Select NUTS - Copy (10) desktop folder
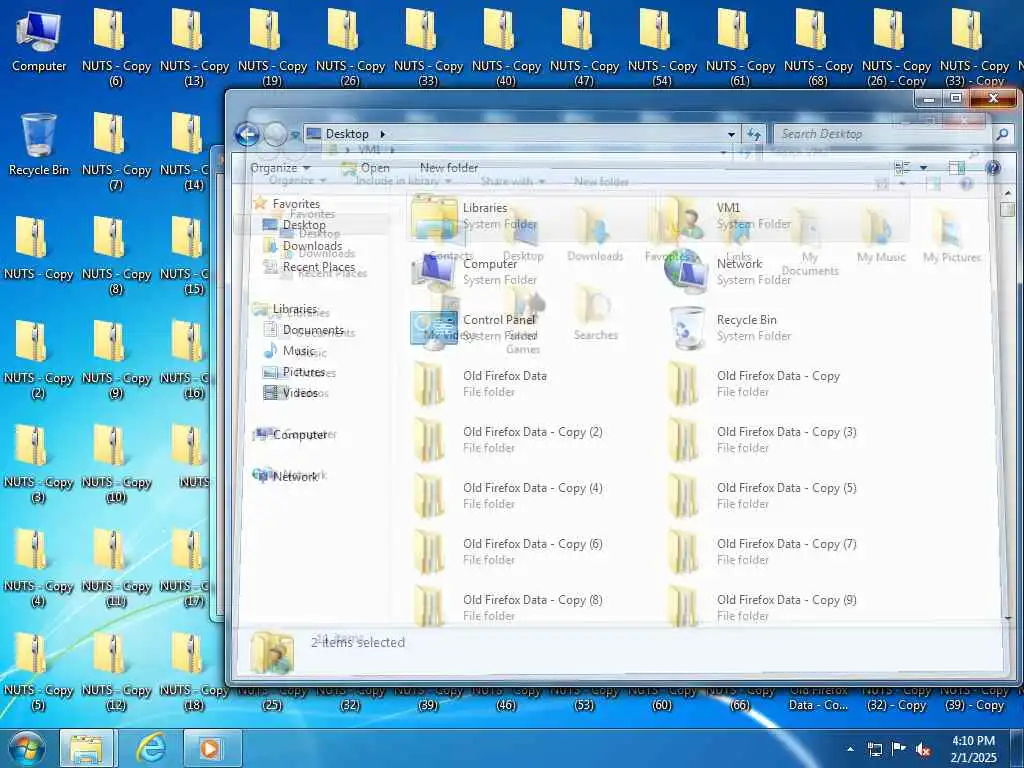 116,464
